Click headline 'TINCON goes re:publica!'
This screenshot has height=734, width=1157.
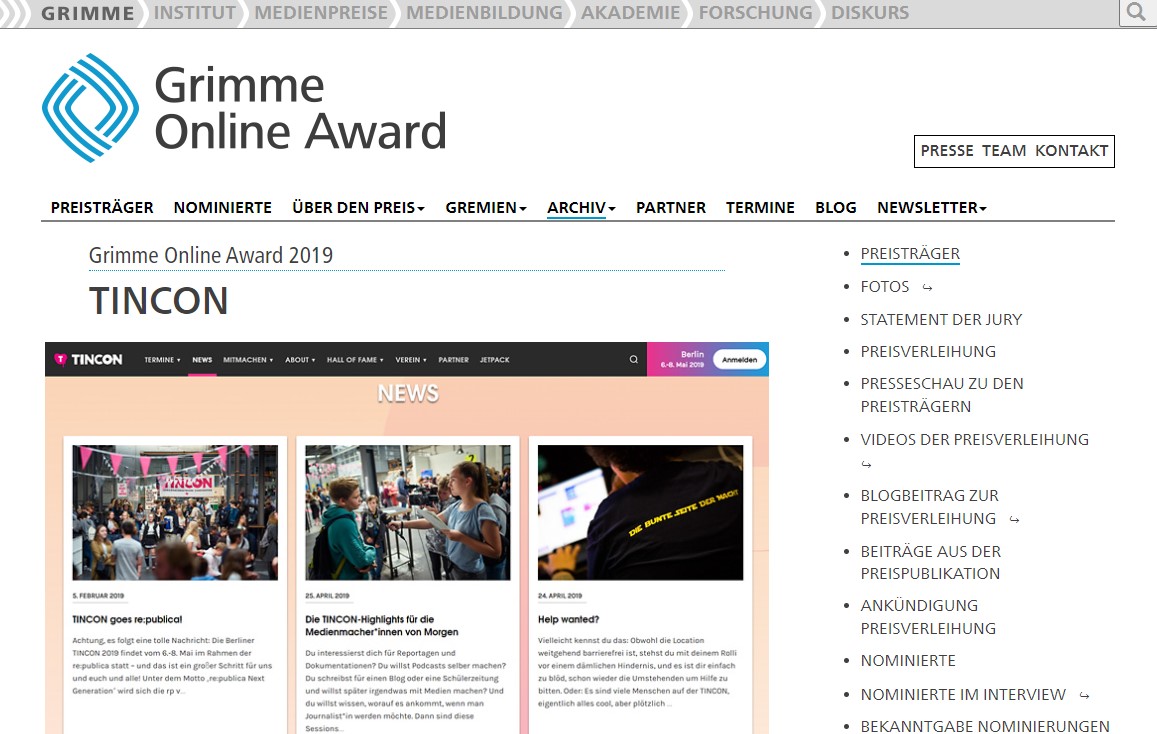point(127,620)
